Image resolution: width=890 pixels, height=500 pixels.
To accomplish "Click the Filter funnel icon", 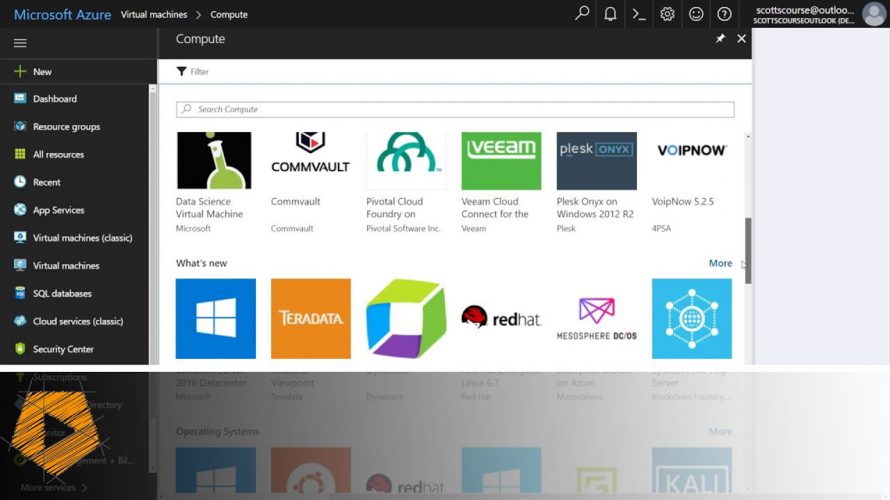I will (x=182, y=72).
